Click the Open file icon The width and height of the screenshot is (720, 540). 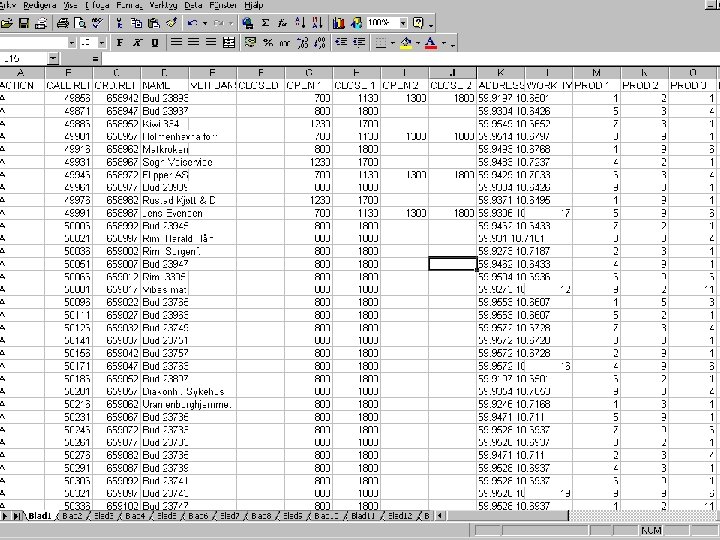tap(6, 23)
